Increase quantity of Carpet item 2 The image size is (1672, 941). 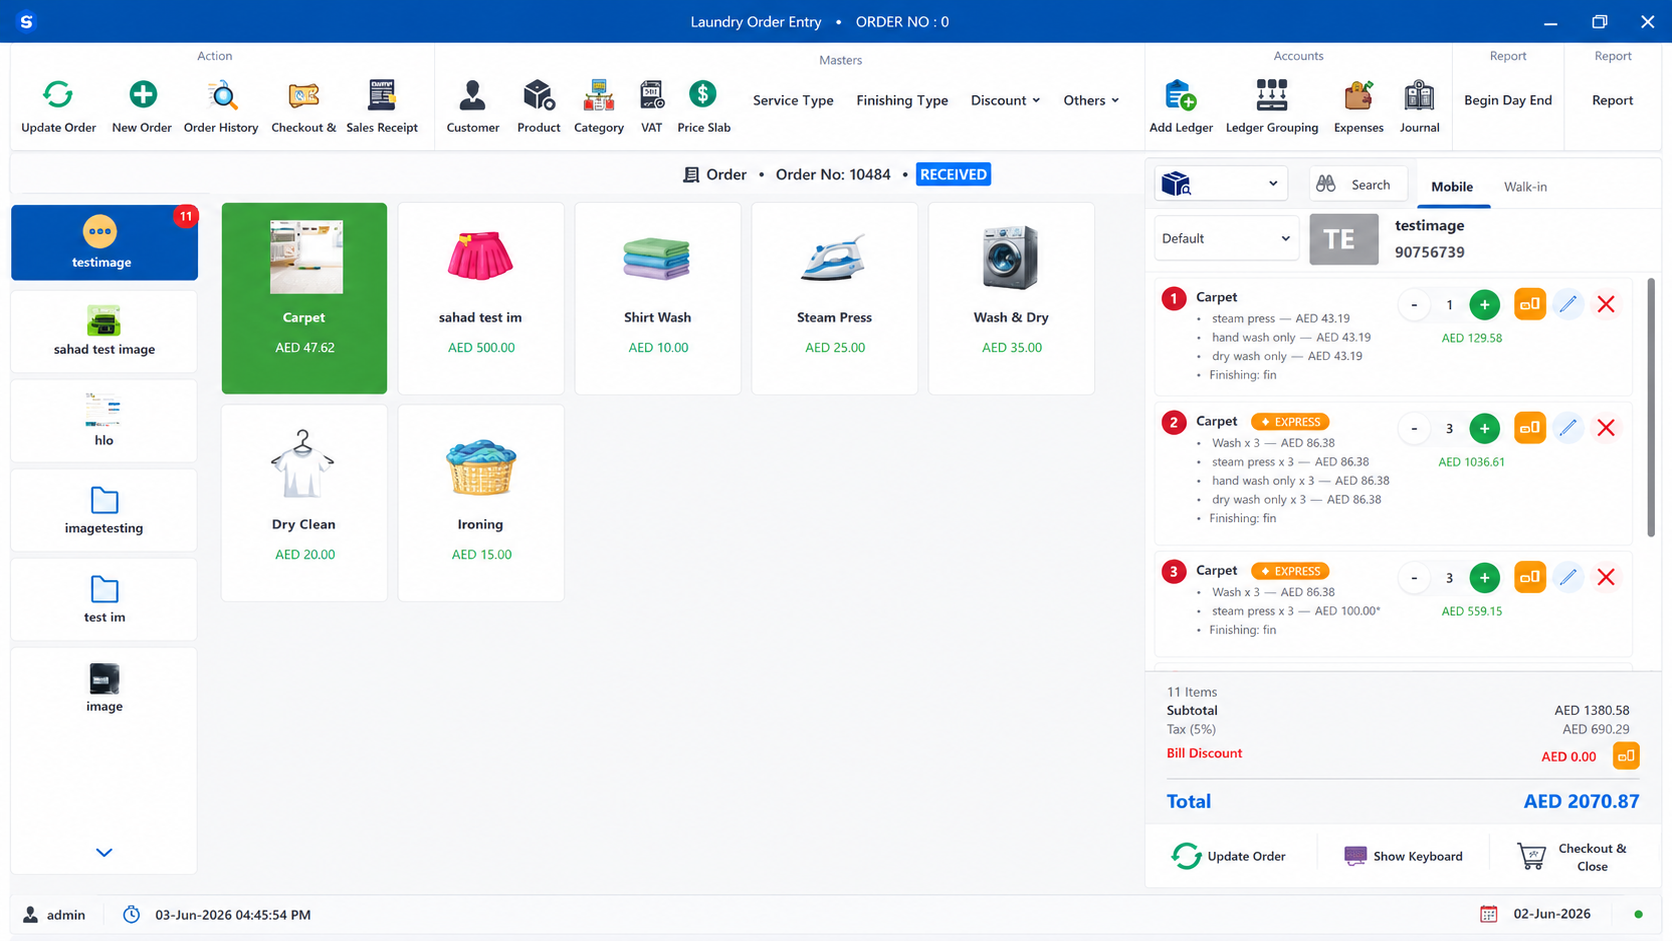click(1484, 429)
